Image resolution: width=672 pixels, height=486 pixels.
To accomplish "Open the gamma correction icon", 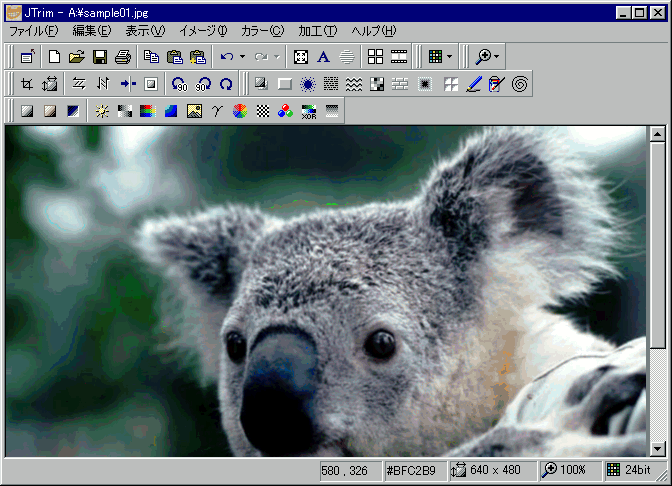I will tap(217, 111).
